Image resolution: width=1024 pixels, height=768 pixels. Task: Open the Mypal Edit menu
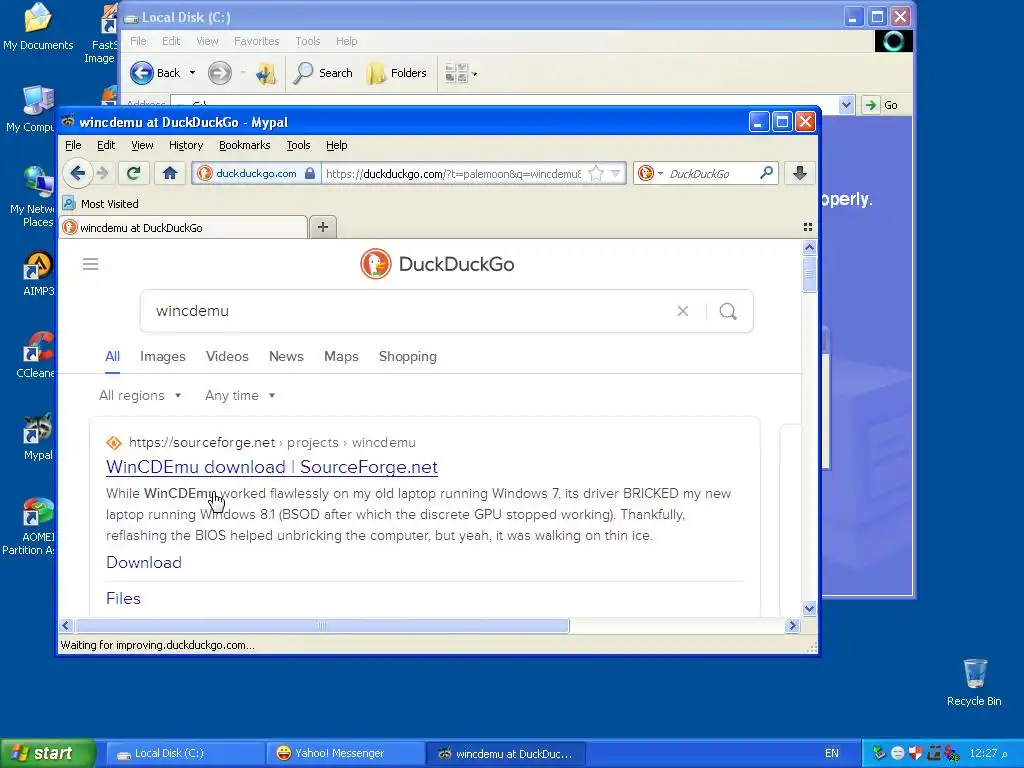pyautogui.click(x=106, y=145)
